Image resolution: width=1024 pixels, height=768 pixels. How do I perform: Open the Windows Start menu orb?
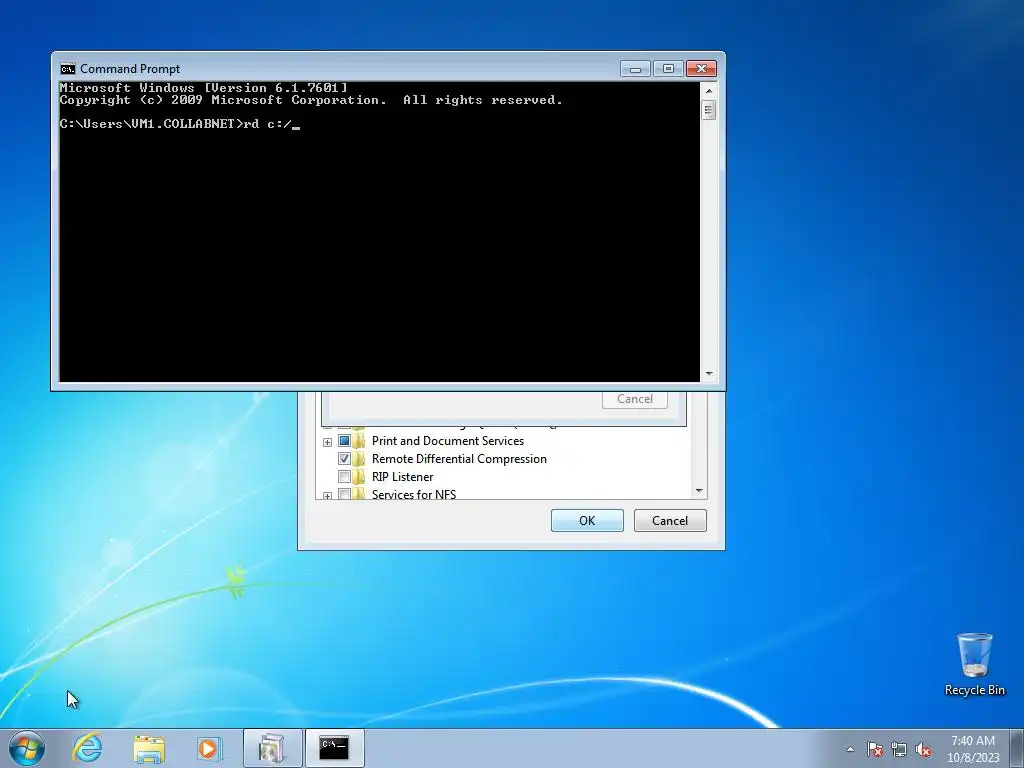pos(27,748)
